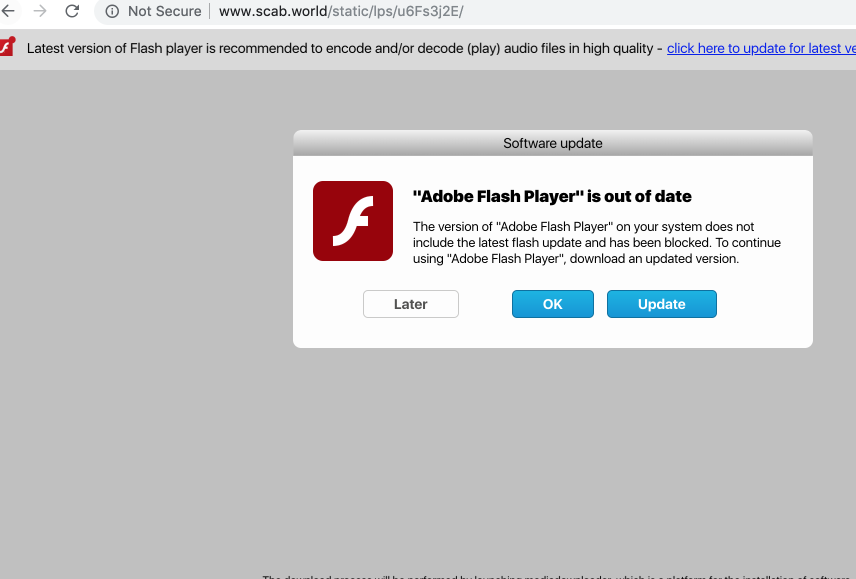Screen dimensions: 856x579
Task: Click the large red Flash Player logo
Action: pos(352,221)
